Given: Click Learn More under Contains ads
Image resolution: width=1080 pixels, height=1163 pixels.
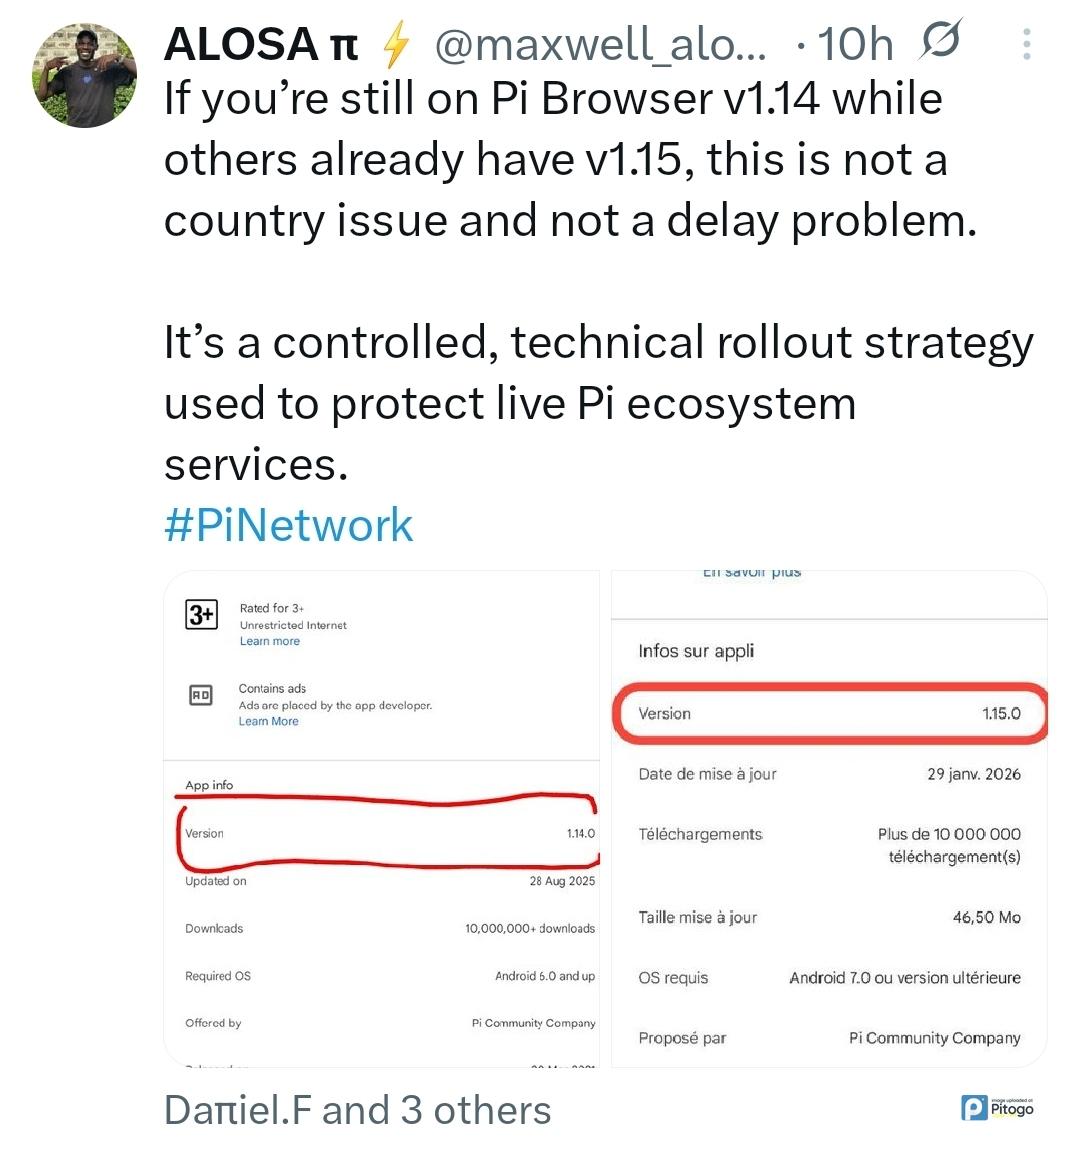Looking at the screenshot, I should point(268,721).
